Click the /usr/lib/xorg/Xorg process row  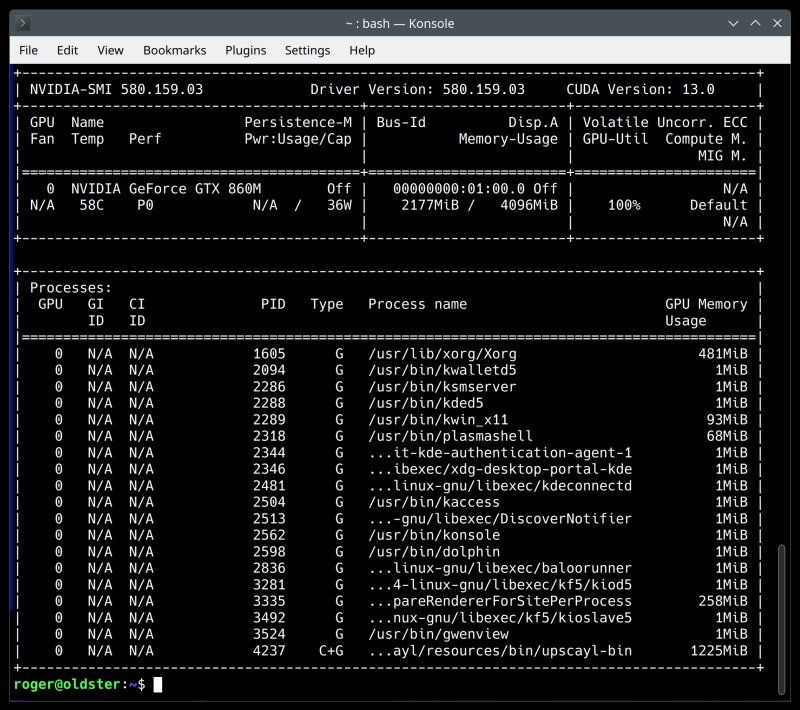click(x=390, y=353)
